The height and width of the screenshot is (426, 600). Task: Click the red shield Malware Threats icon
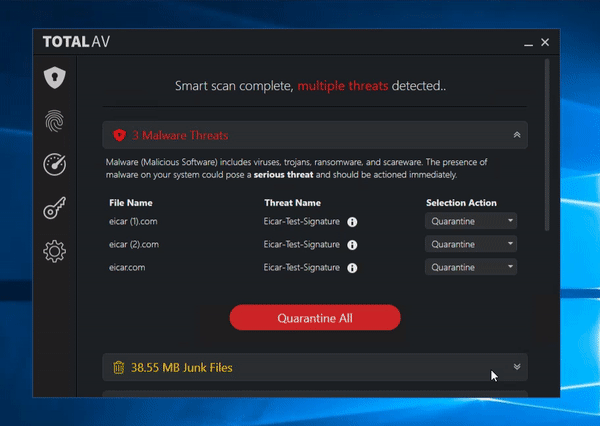tap(119, 134)
